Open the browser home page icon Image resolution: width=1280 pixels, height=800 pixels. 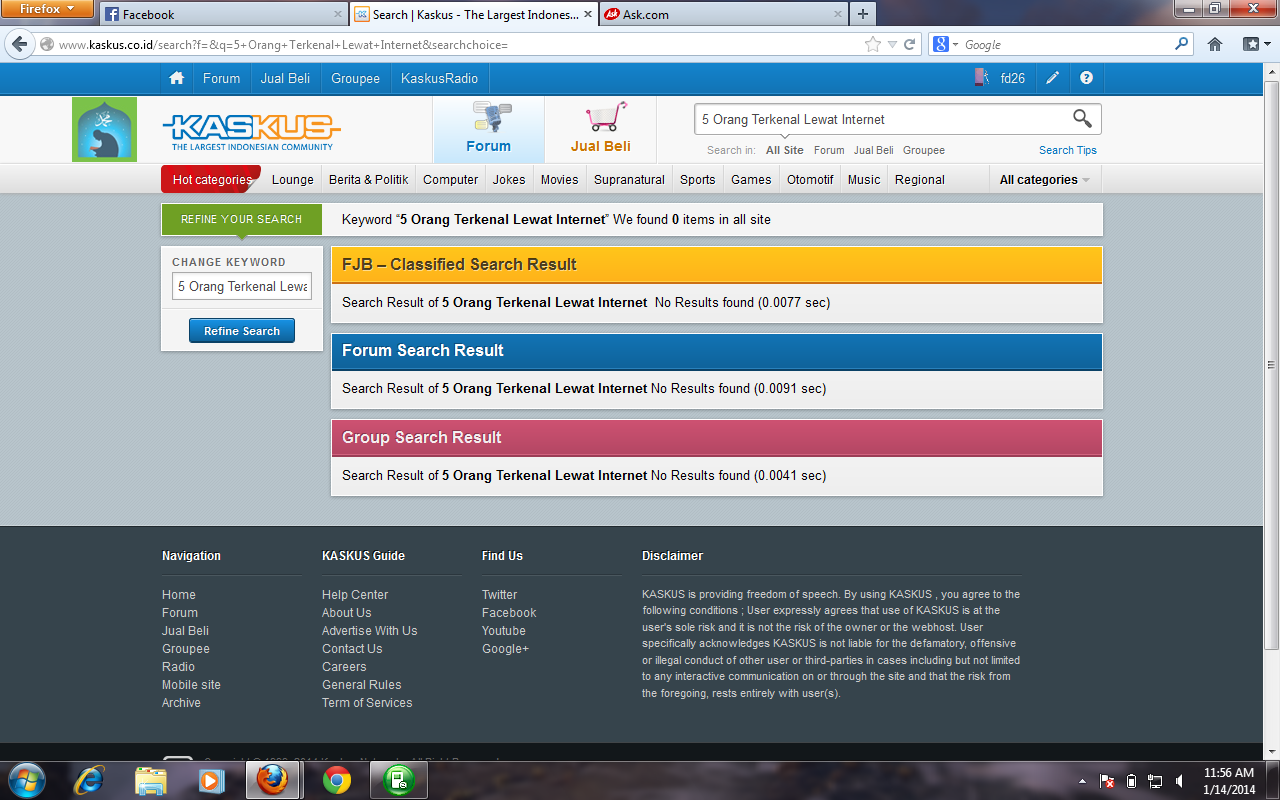(x=1215, y=45)
